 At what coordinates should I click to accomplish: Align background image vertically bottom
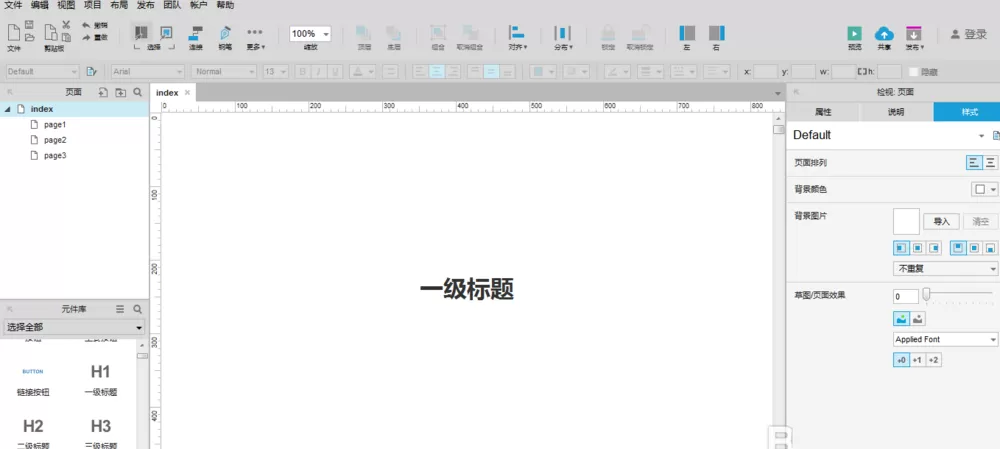tap(990, 247)
